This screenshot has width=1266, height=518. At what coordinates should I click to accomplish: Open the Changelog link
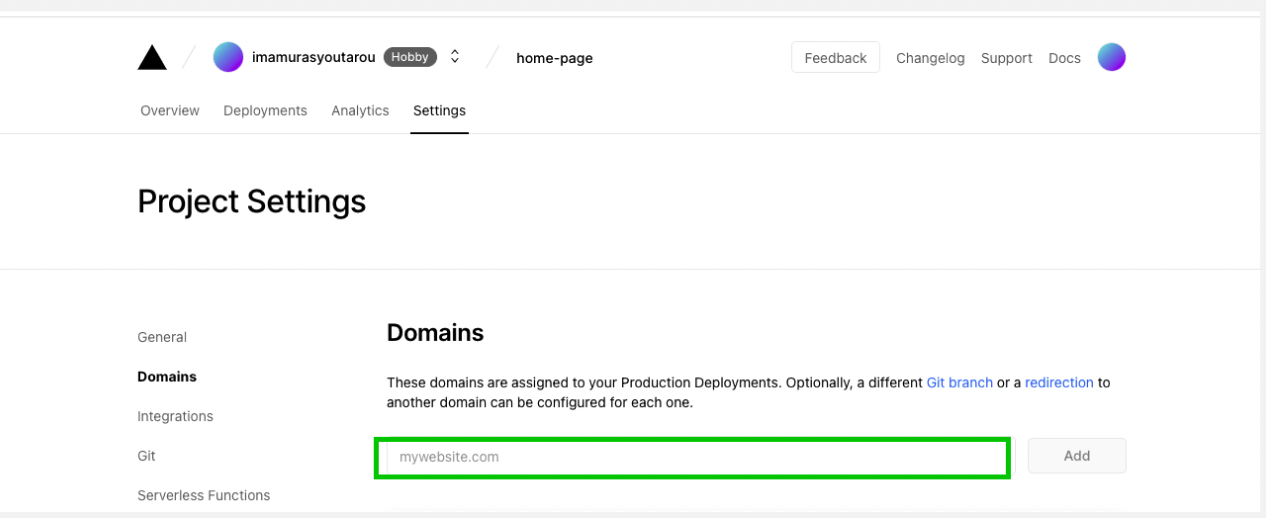930,58
